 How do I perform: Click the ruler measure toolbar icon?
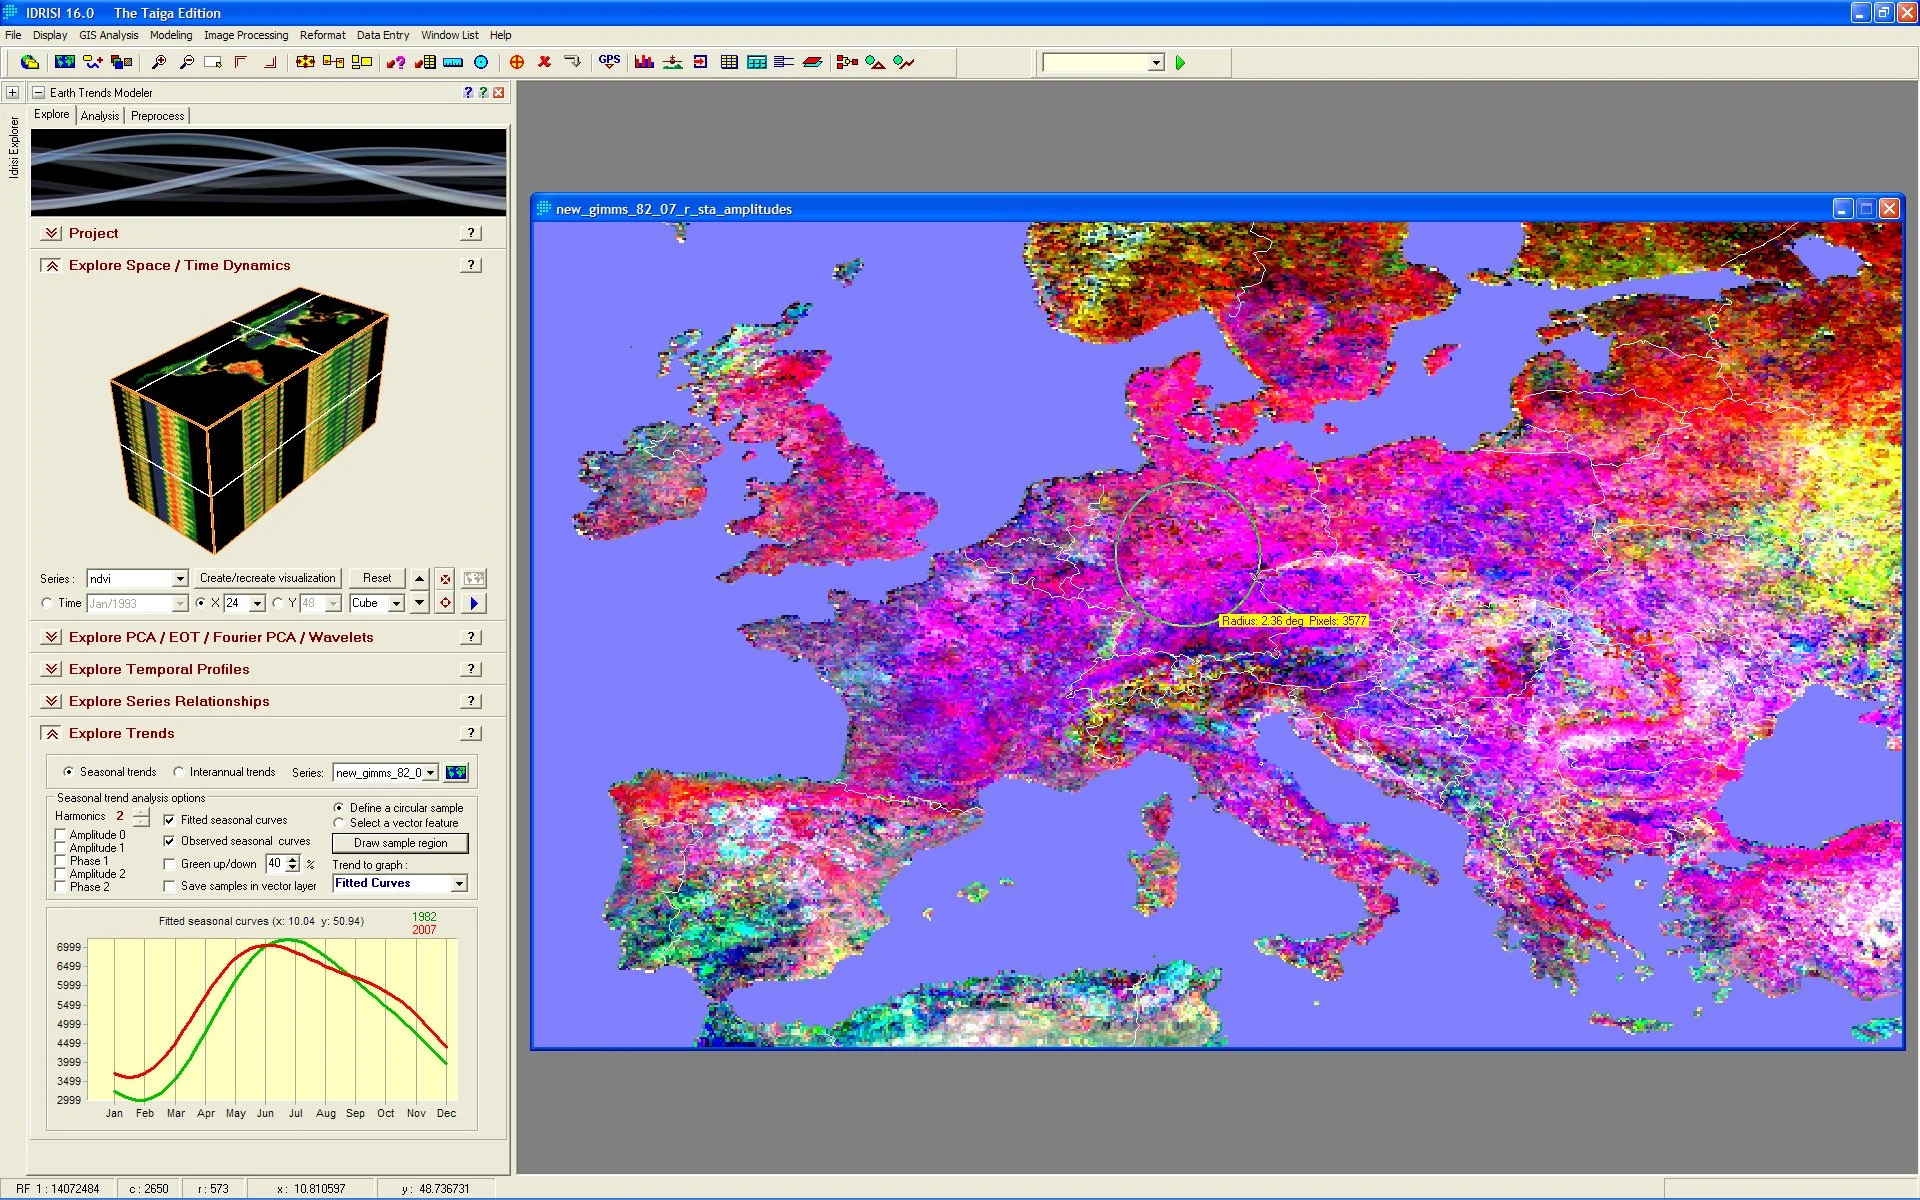point(453,62)
